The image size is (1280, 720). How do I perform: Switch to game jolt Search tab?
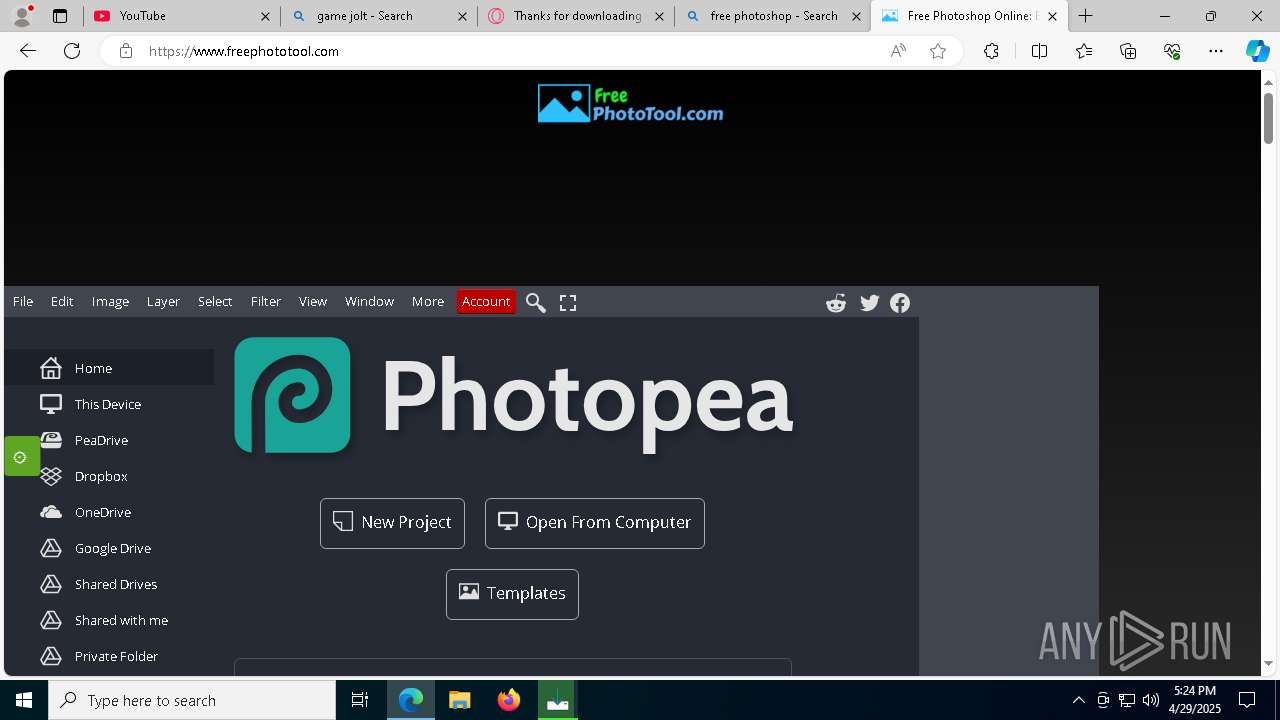click(379, 16)
